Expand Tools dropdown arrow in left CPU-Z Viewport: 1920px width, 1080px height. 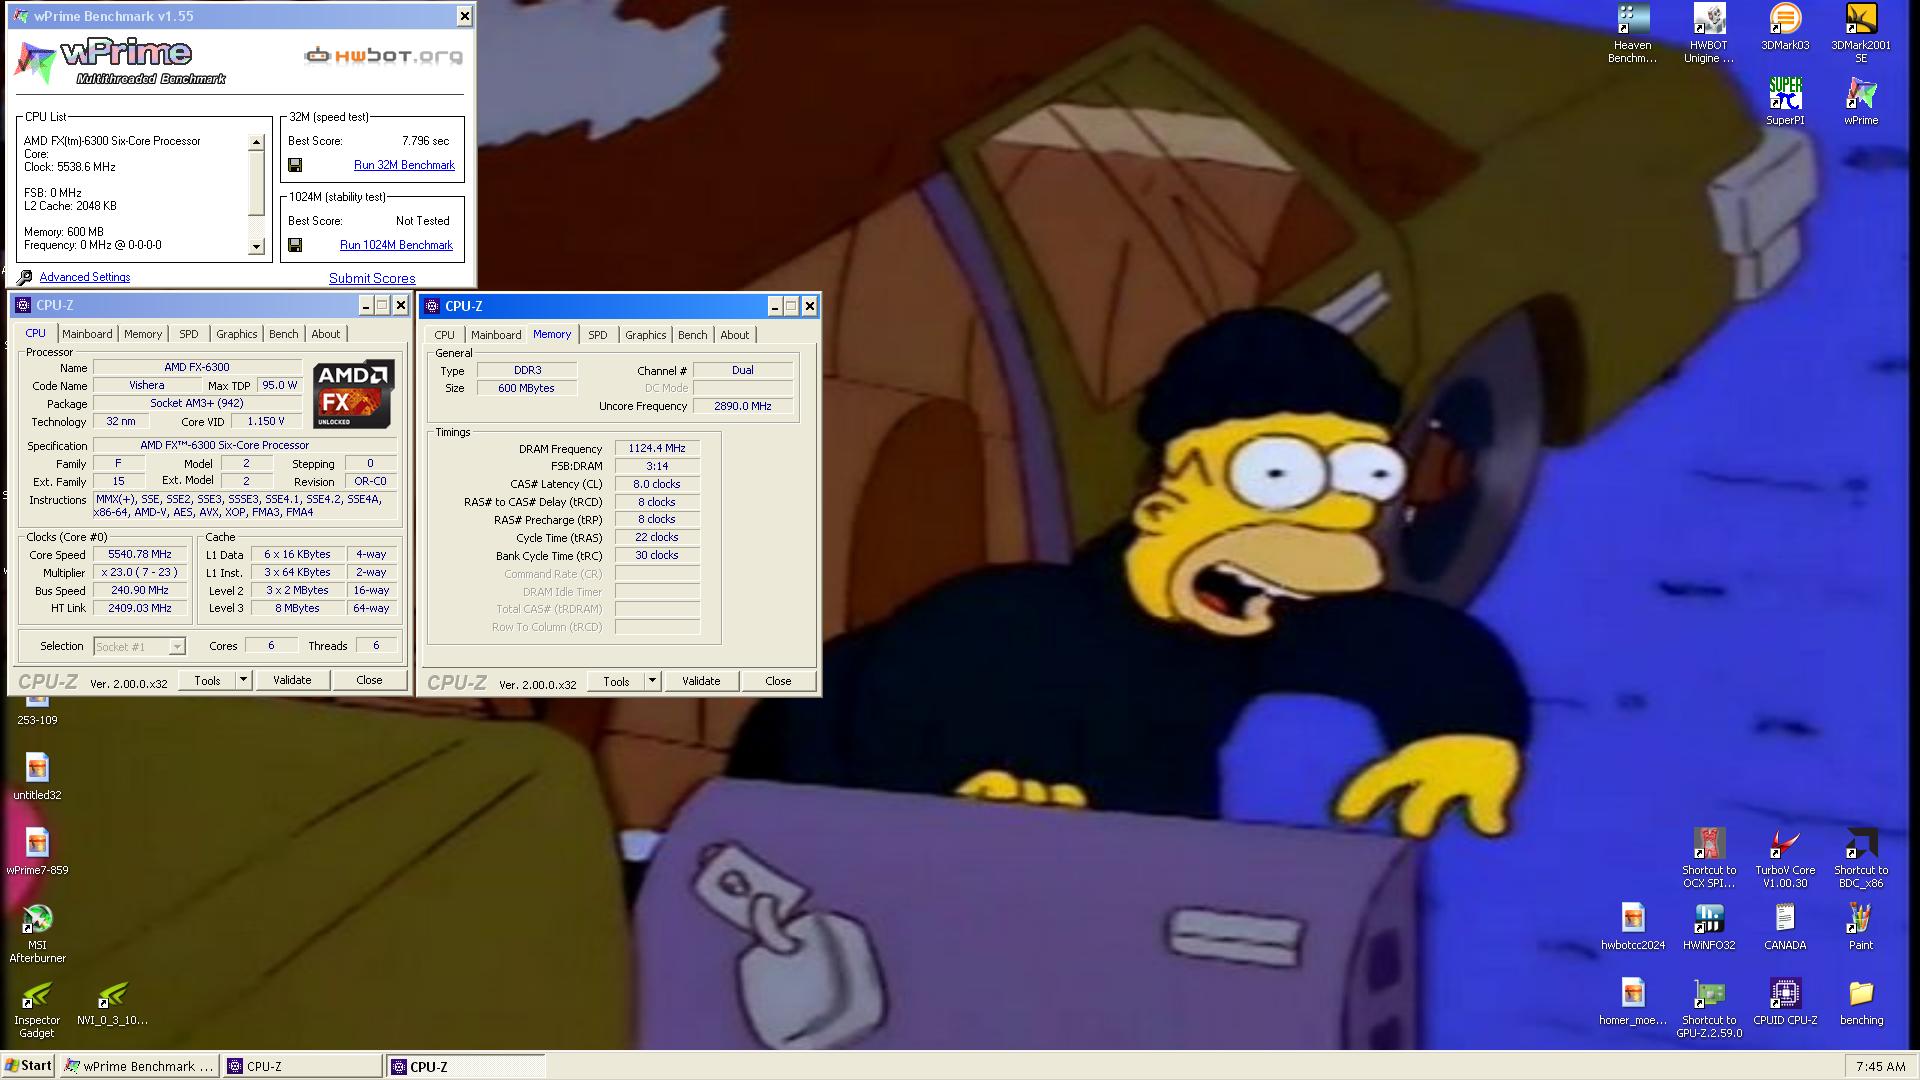click(x=243, y=680)
